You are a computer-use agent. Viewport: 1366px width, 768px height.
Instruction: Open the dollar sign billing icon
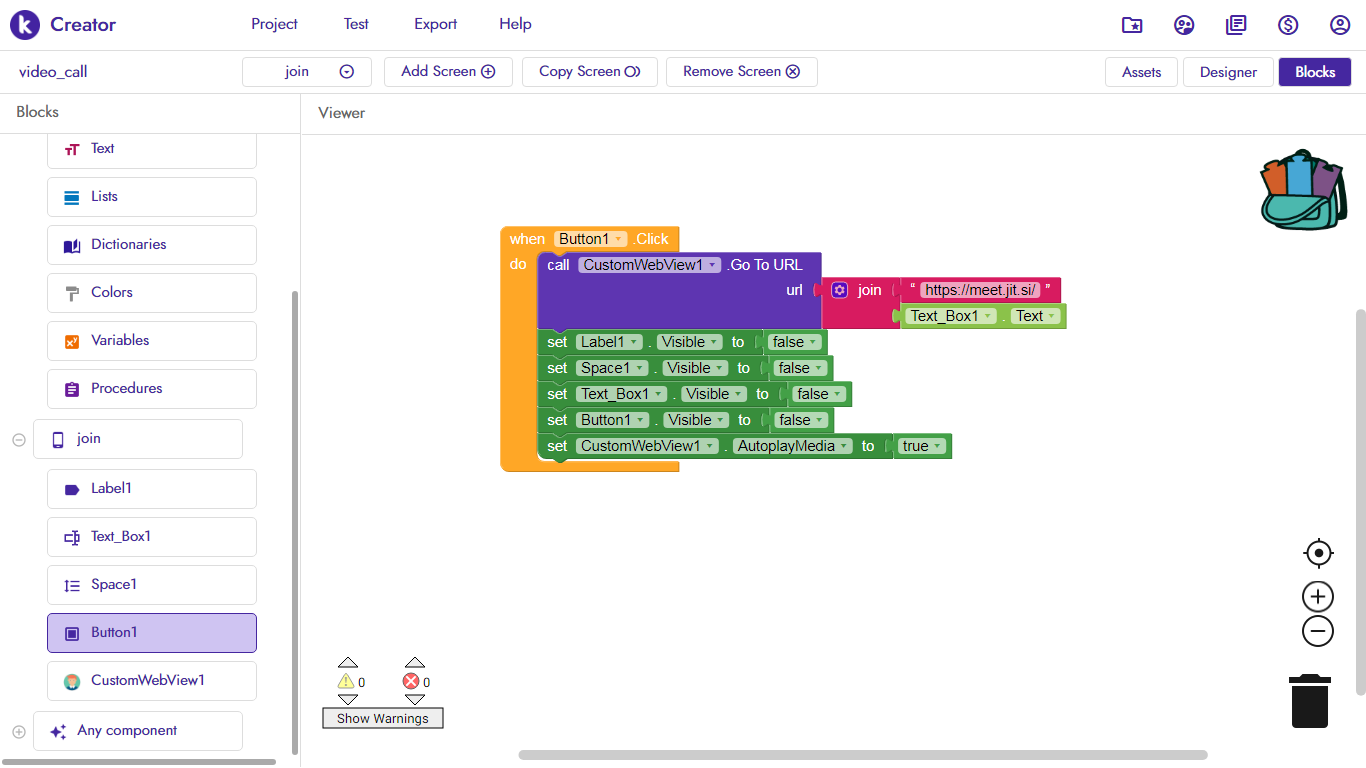click(1288, 25)
